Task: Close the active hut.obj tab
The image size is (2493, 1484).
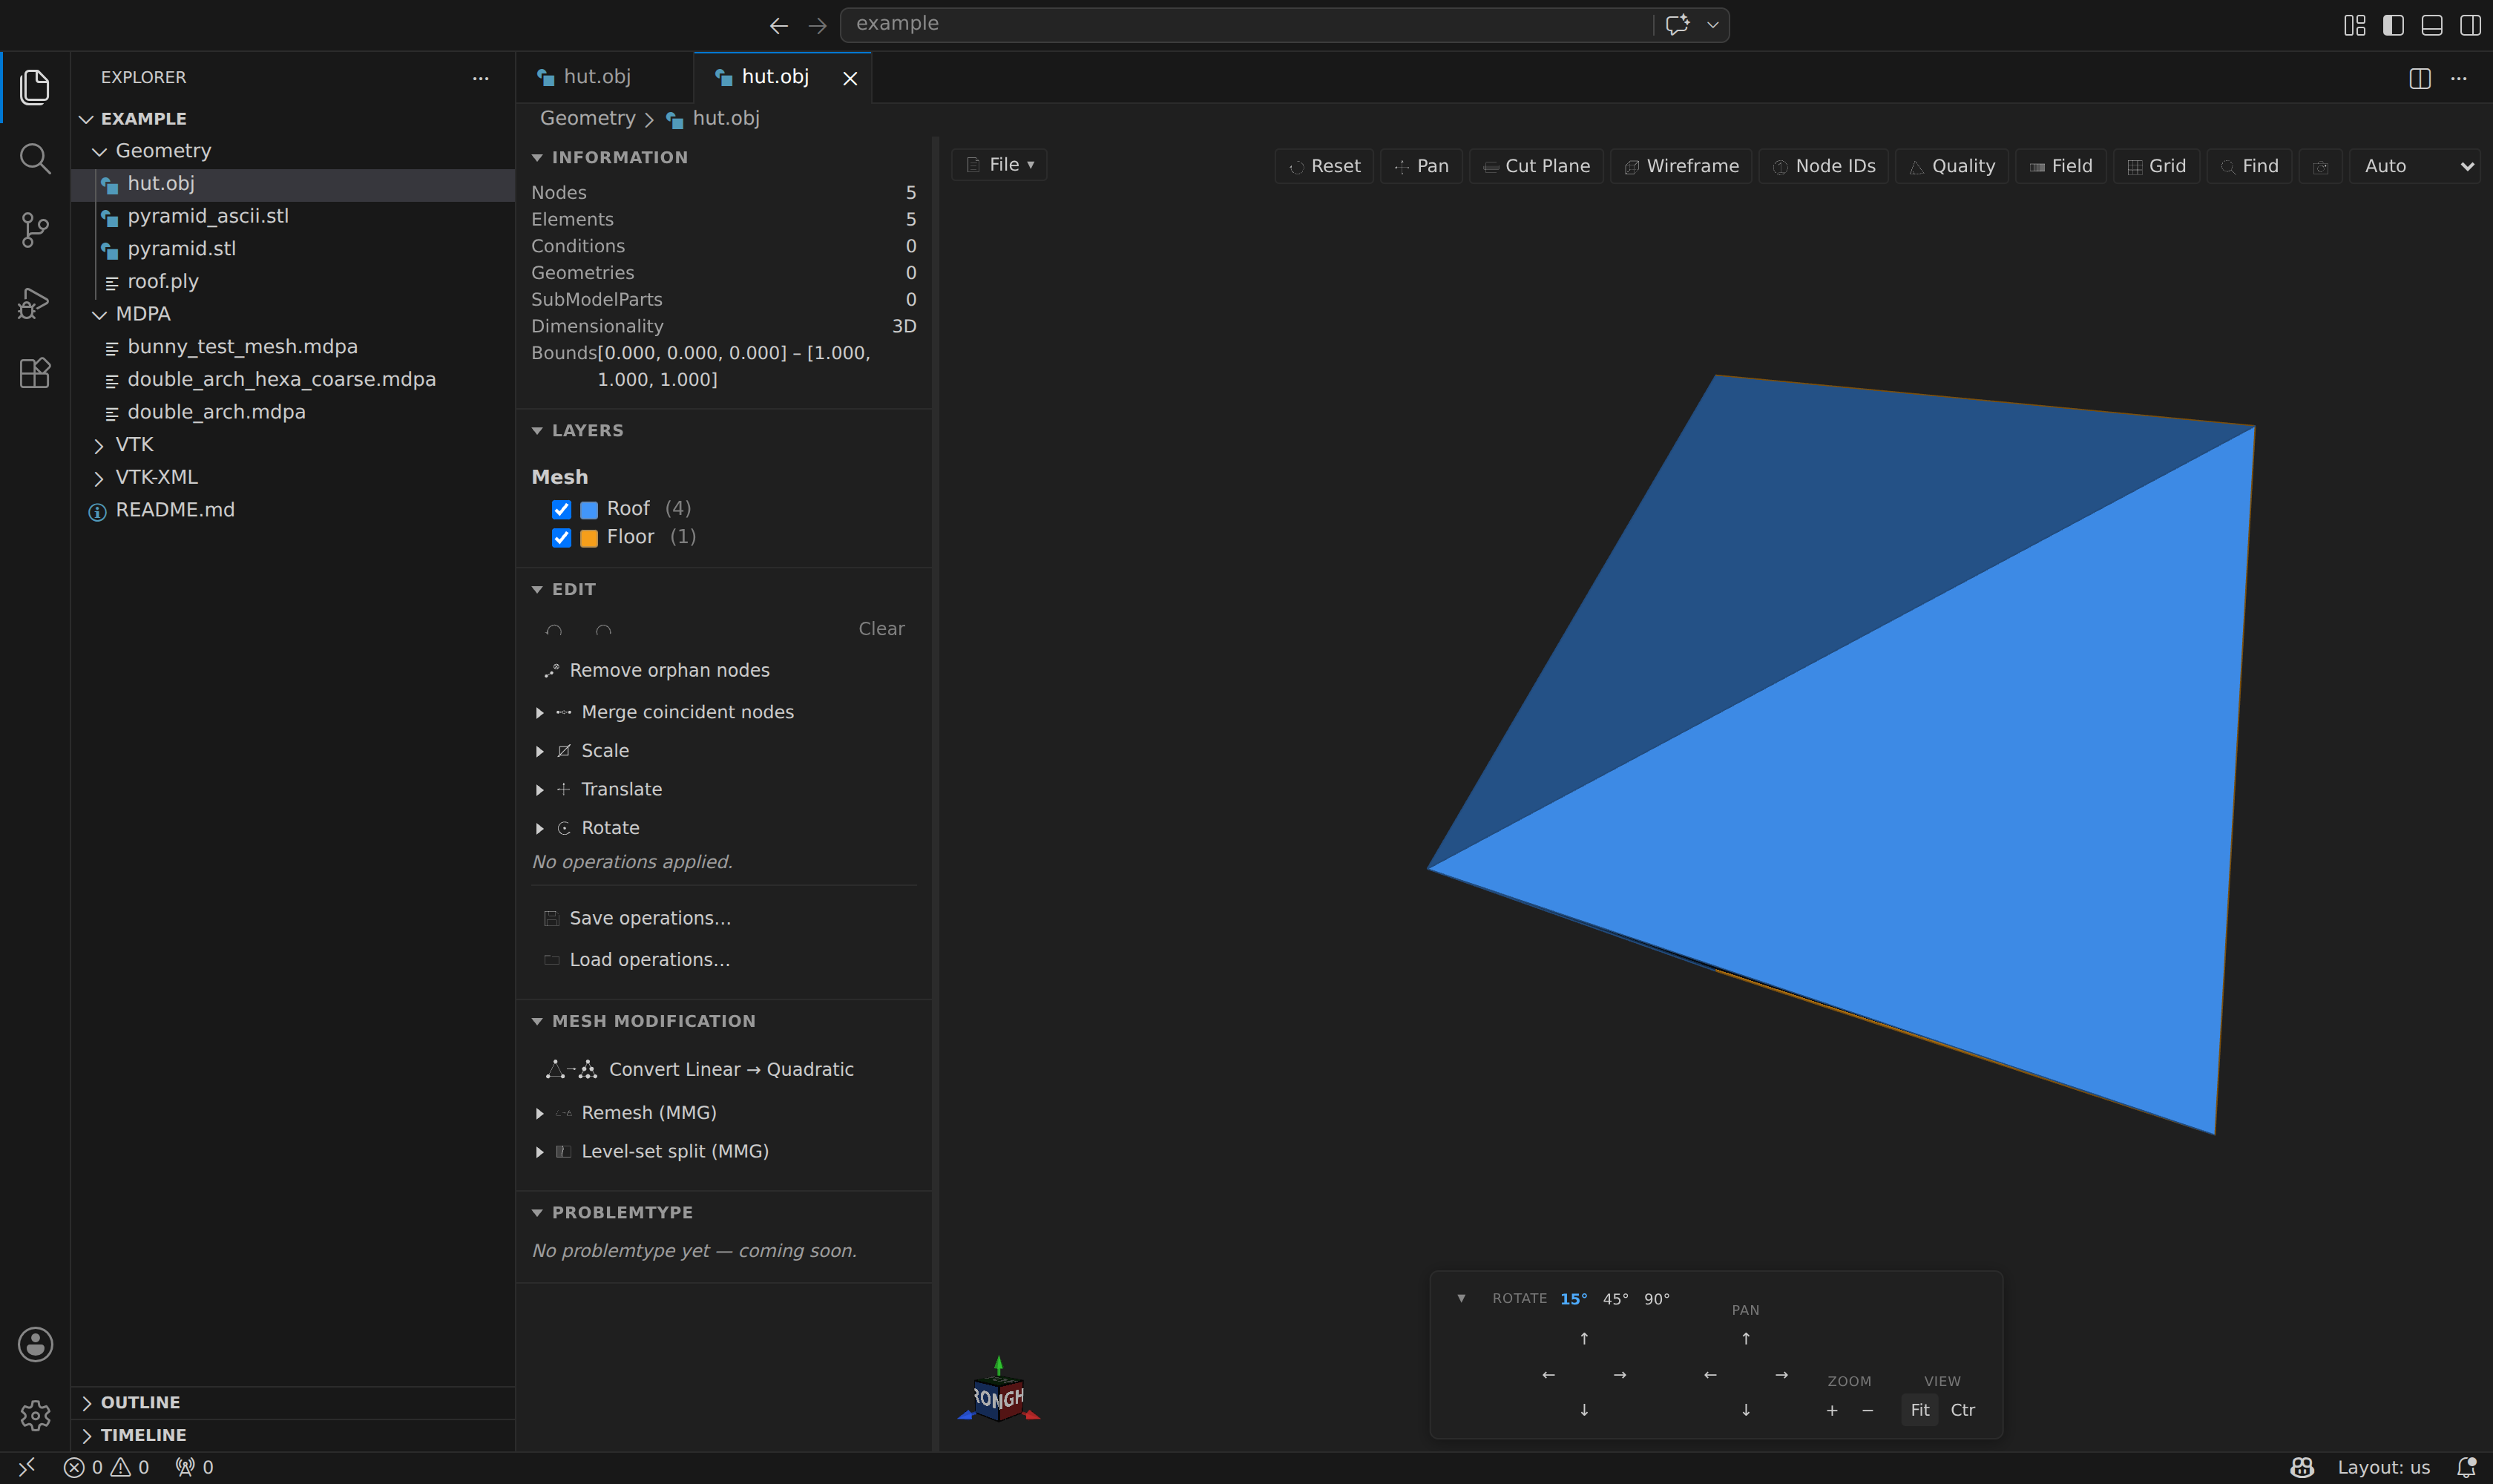Action: [x=850, y=78]
